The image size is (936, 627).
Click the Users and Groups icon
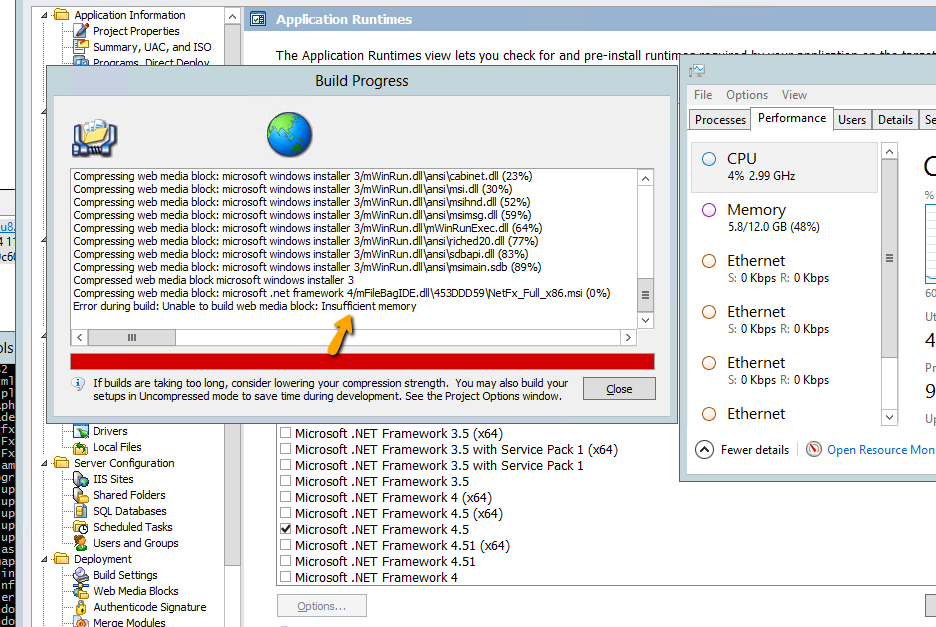pyautogui.click(x=81, y=543)
